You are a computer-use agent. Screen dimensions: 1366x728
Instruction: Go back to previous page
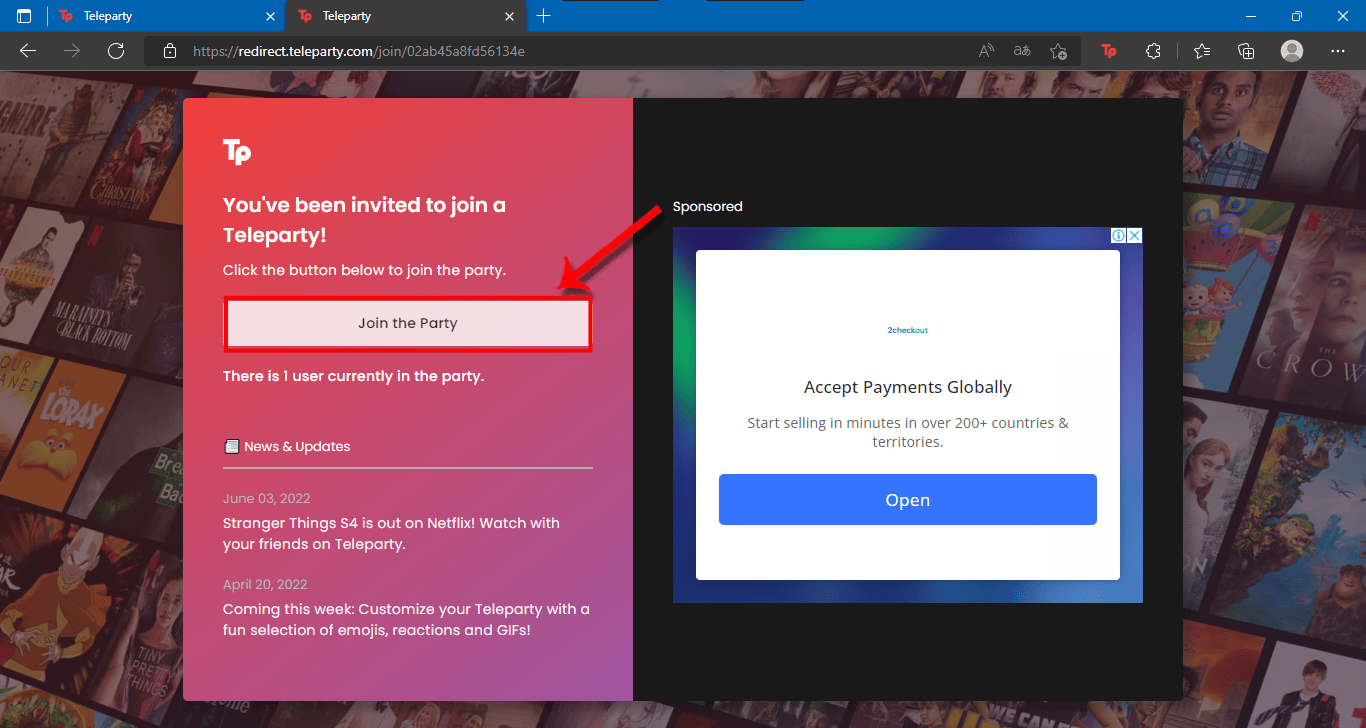pos(28,51)
